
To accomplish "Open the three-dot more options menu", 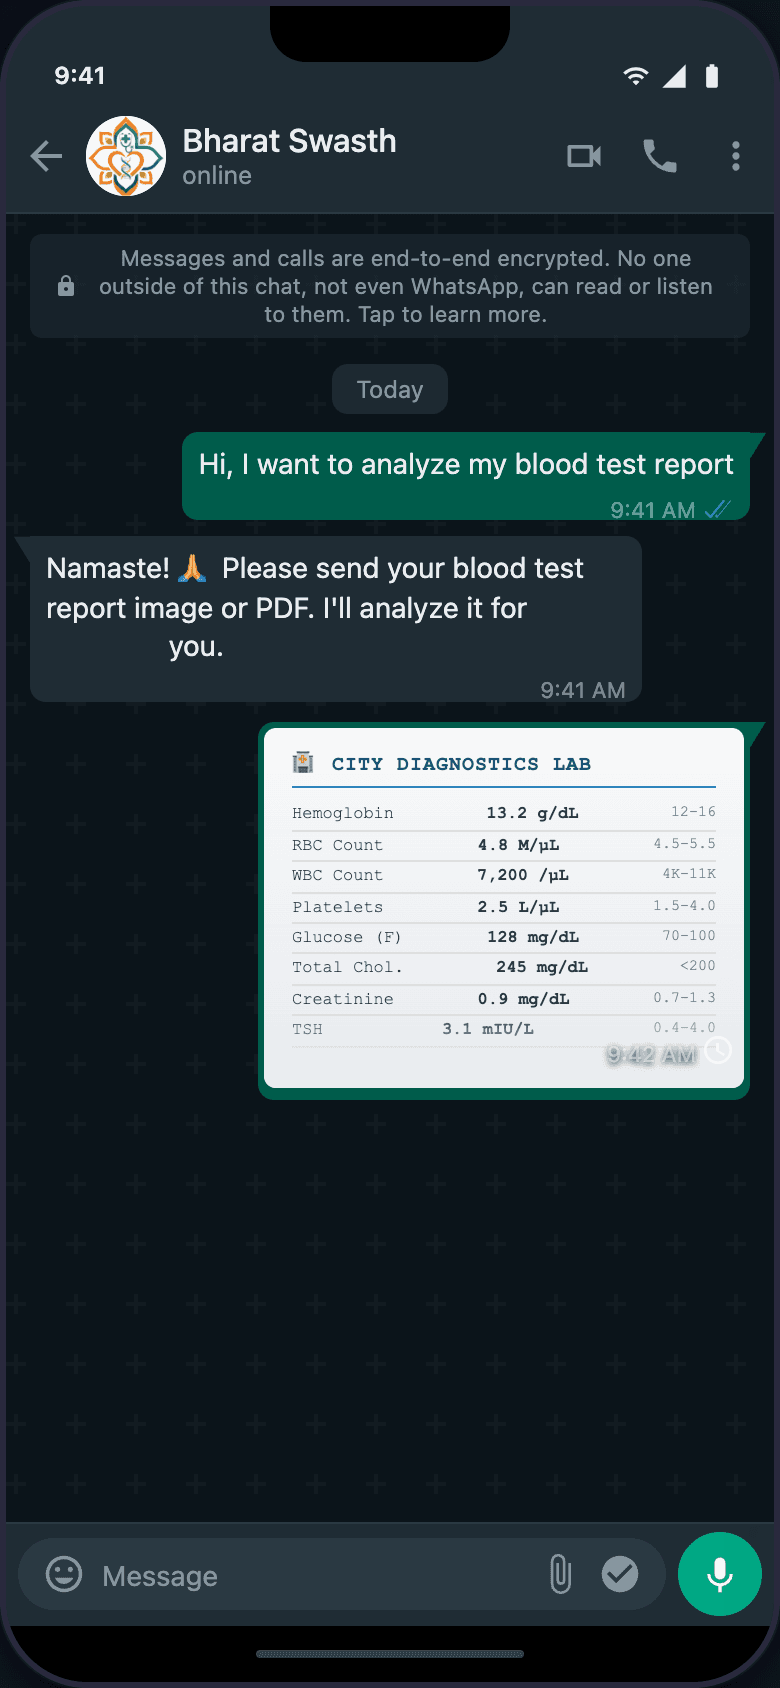I will point(736,156).
